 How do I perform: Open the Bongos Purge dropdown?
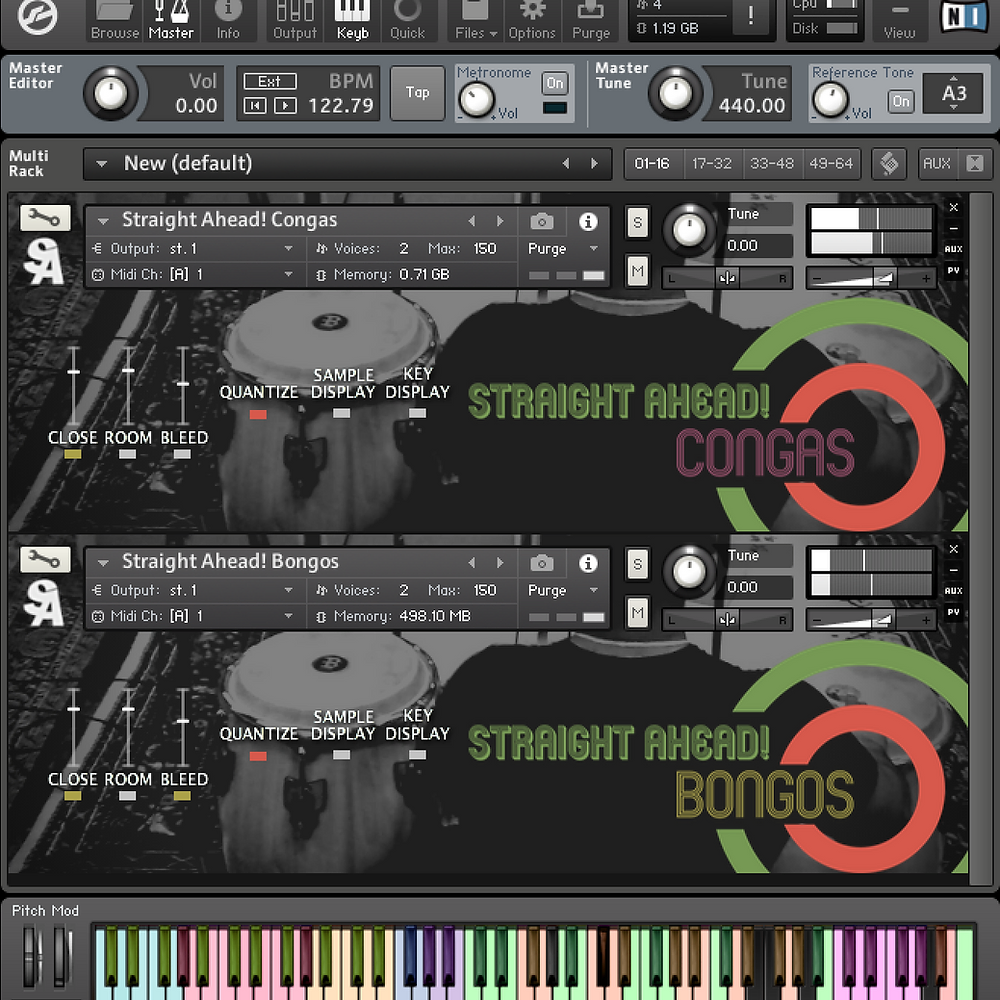point(563,591)
